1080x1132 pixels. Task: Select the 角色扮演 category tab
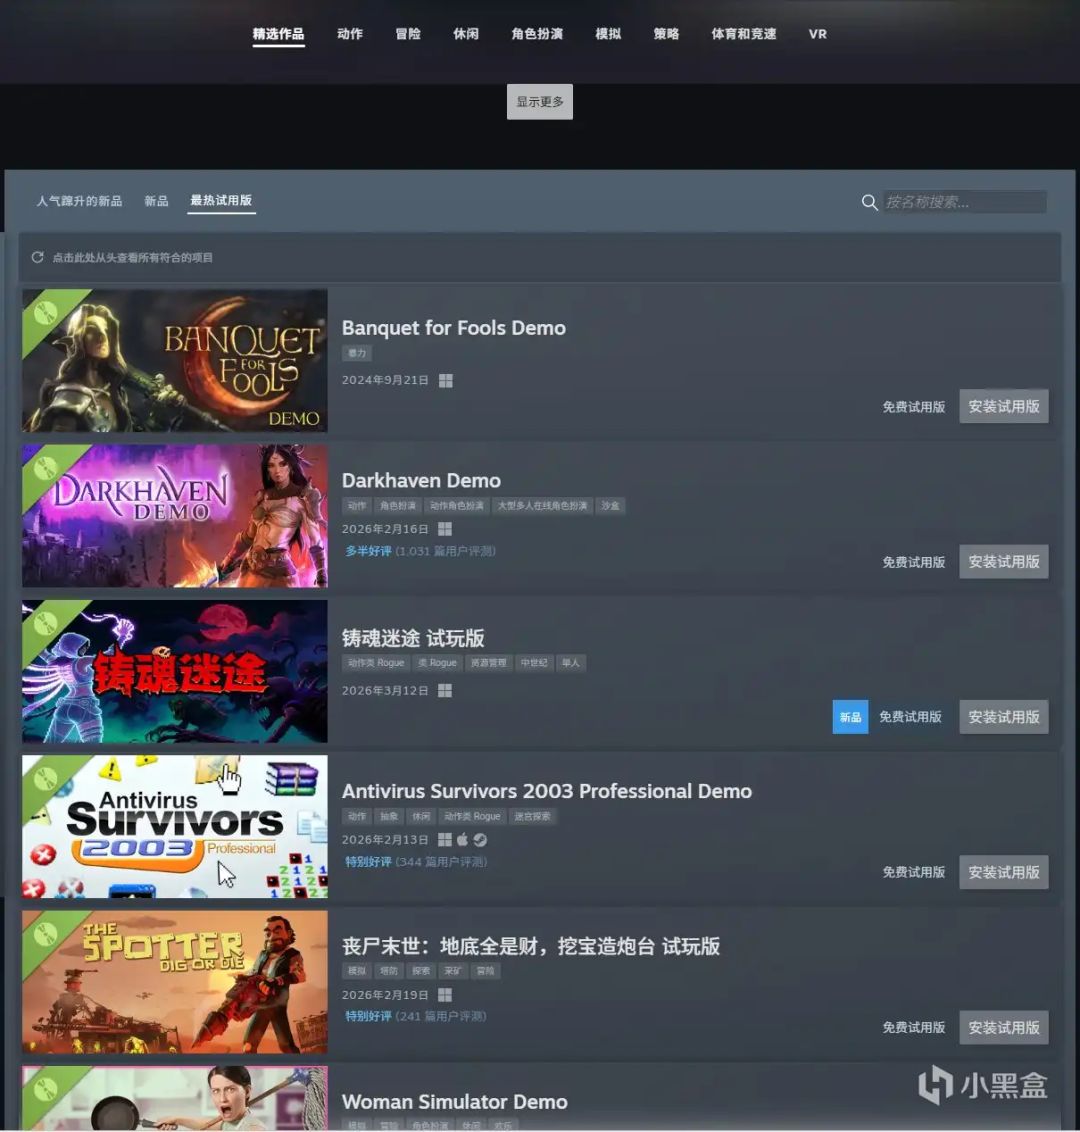[537, 34]
